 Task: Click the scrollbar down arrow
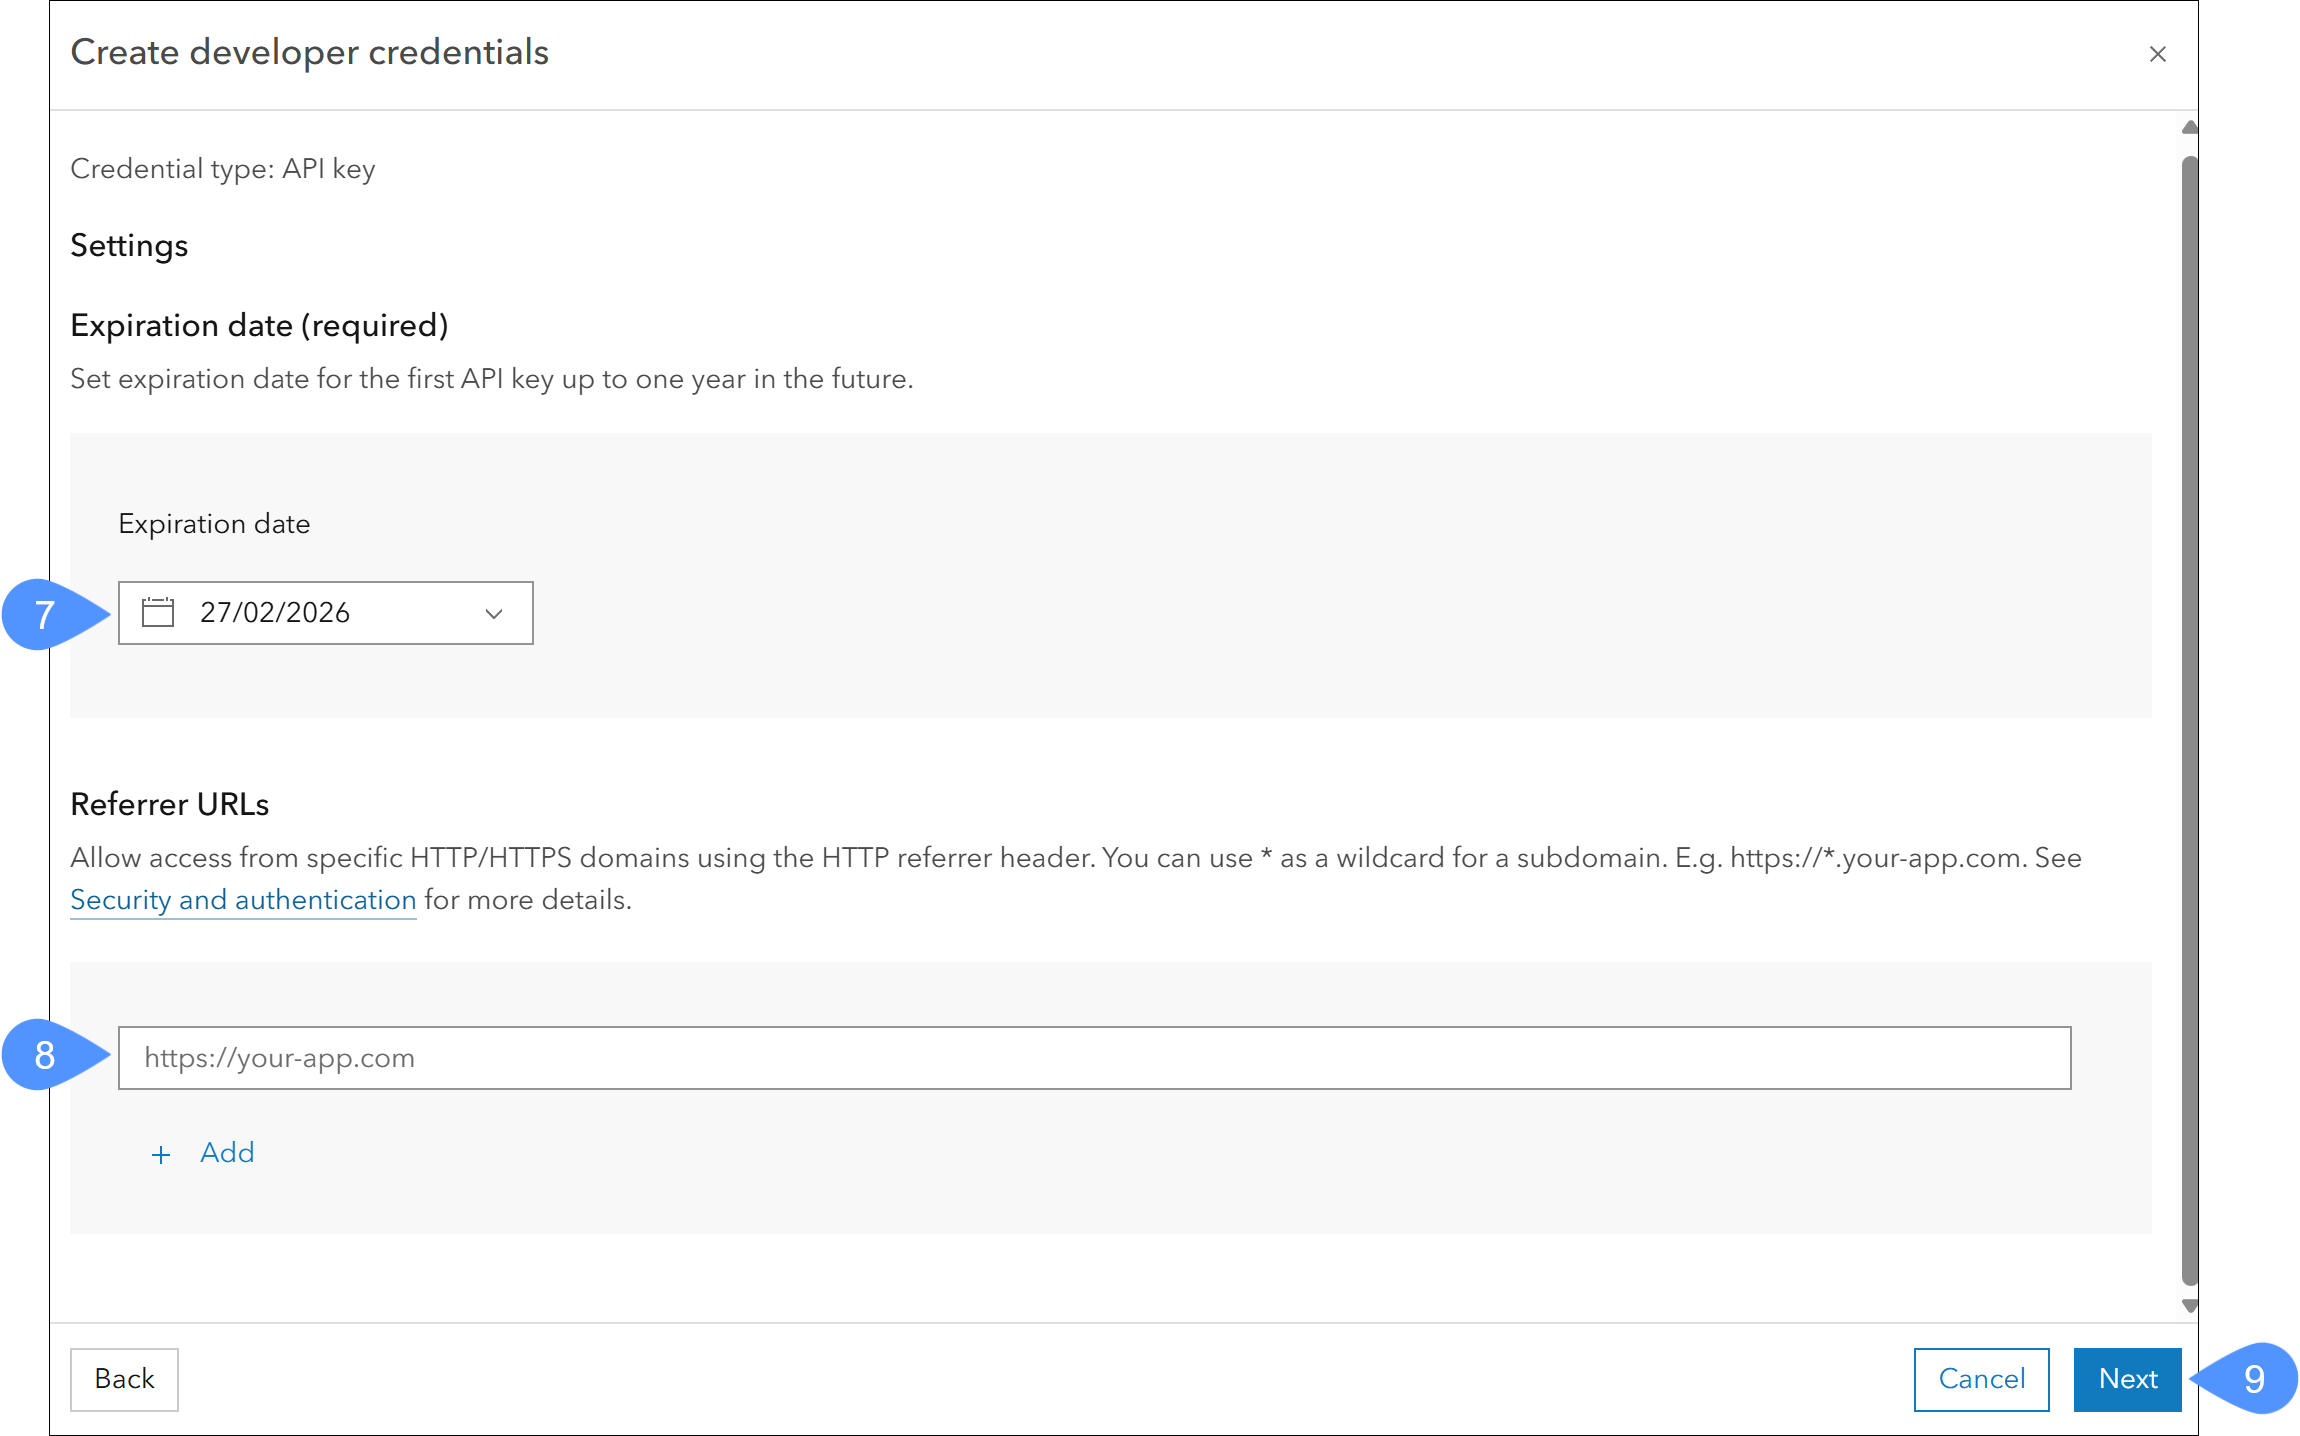(2189, 1306)
